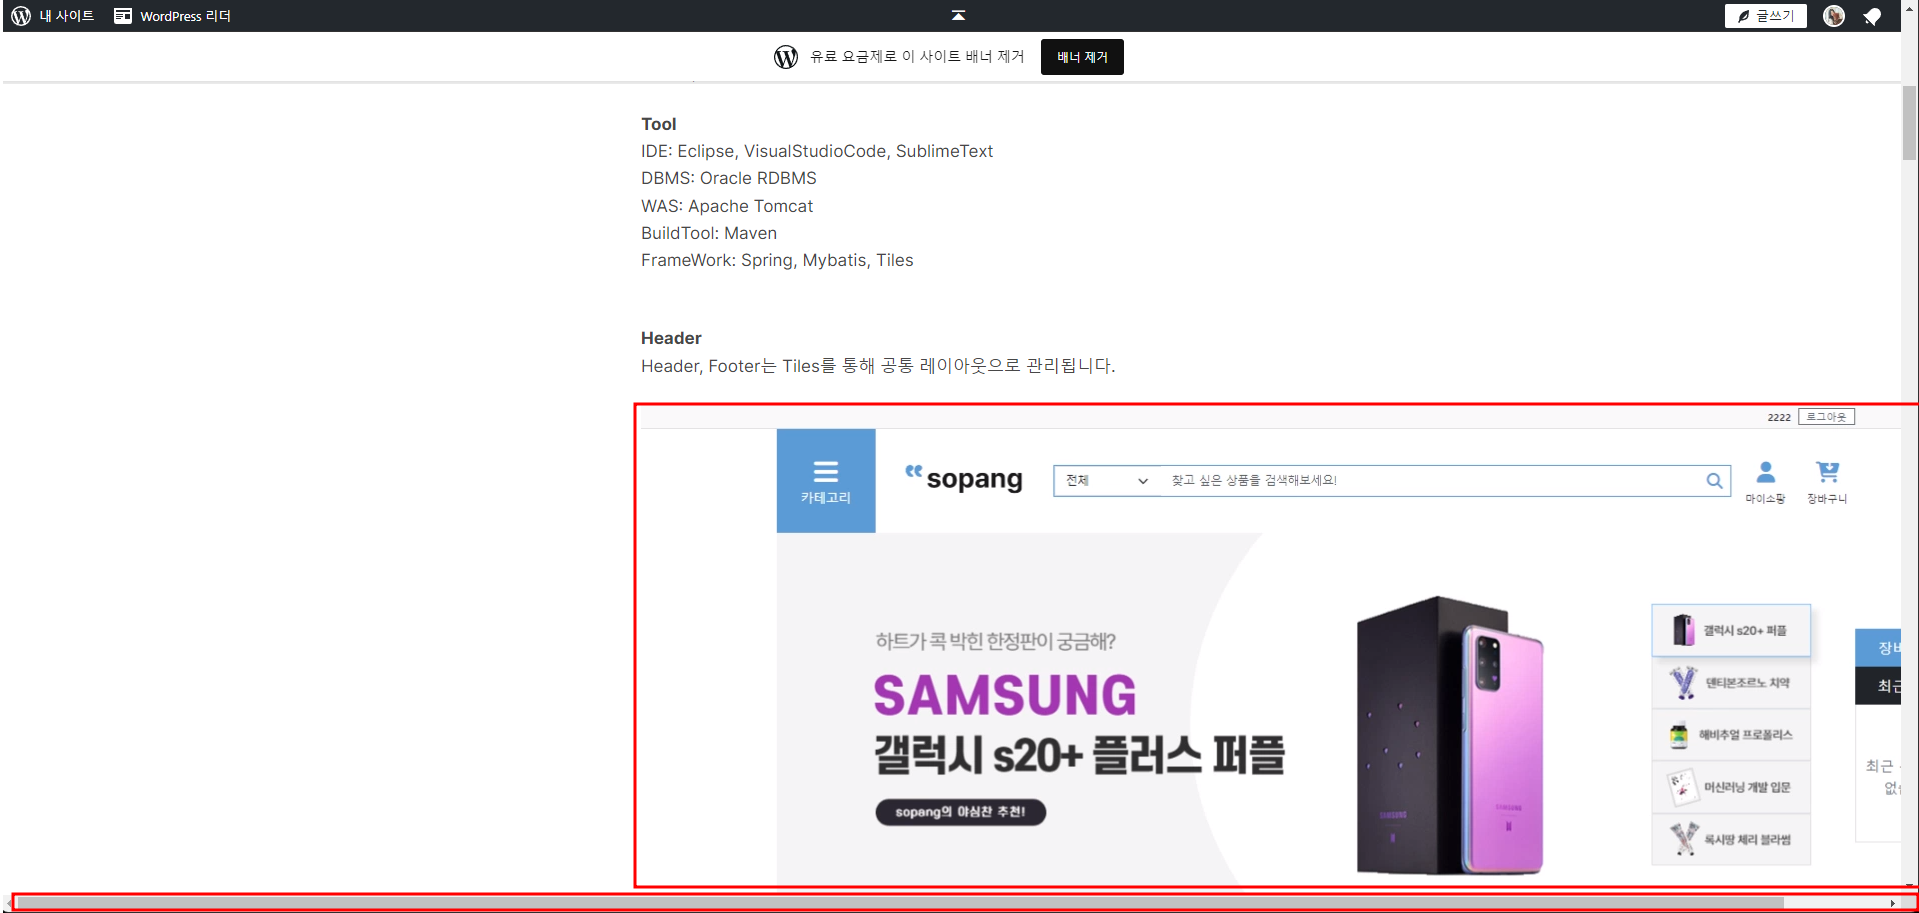This screenshot has height=913, width=1919.
Task: Click the sopang의 야심찬 추천! badge
Action: (x=961, y=812)
